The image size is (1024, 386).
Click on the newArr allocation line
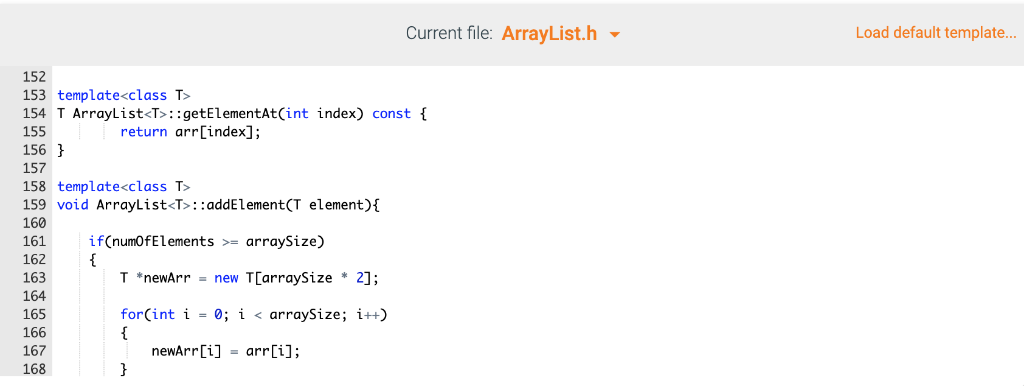pos(249,278)
